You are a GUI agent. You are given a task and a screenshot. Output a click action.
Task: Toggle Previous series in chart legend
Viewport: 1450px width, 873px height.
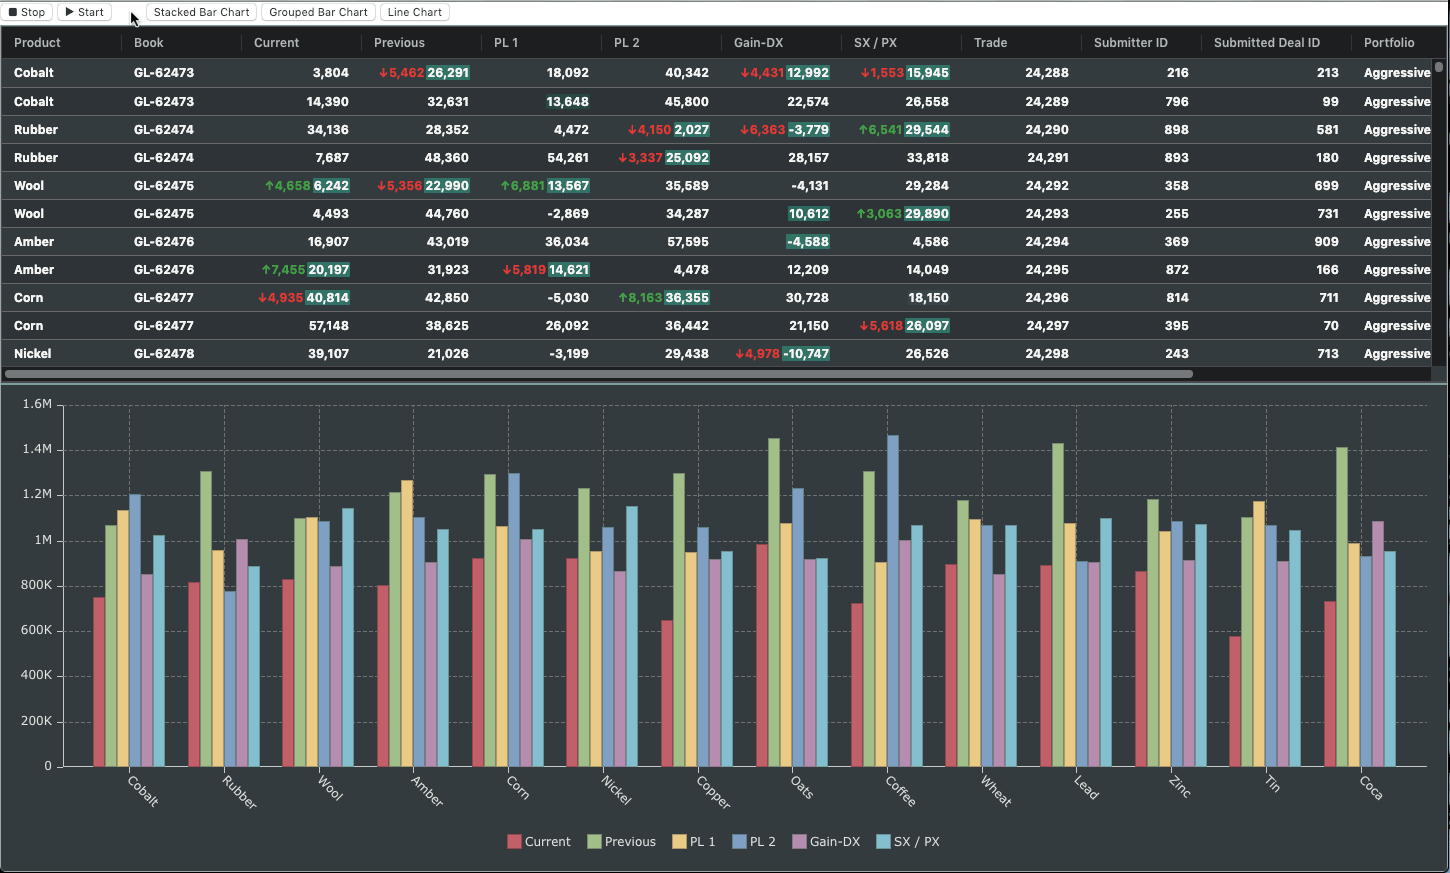[621, 842]
